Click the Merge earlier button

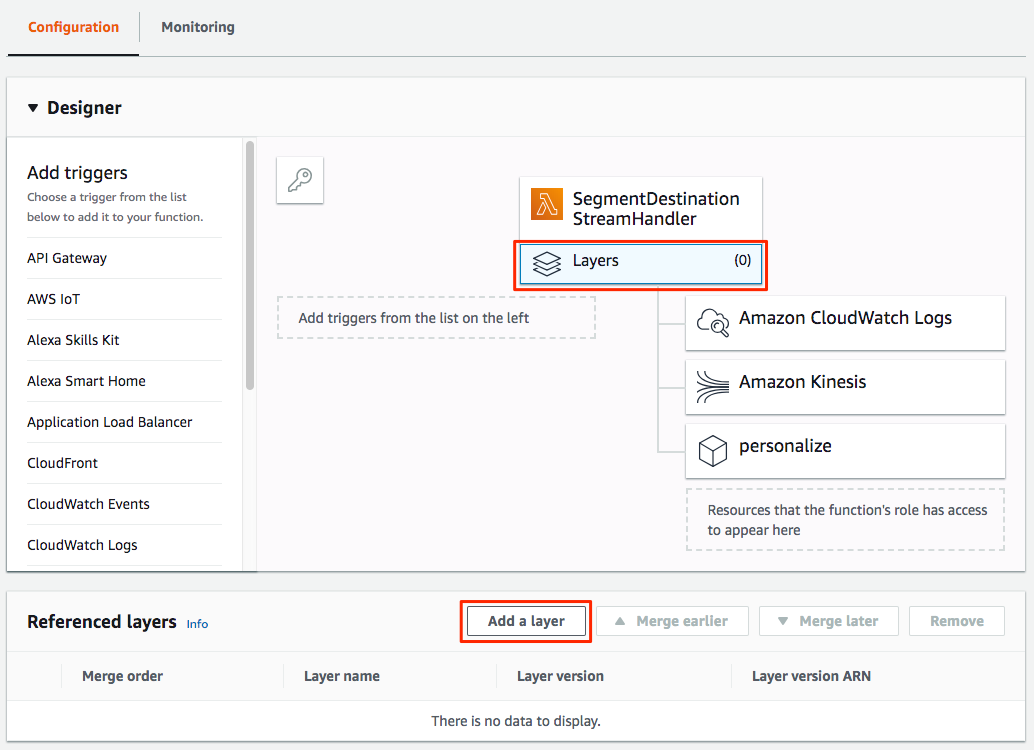click(x=672, y=620)
